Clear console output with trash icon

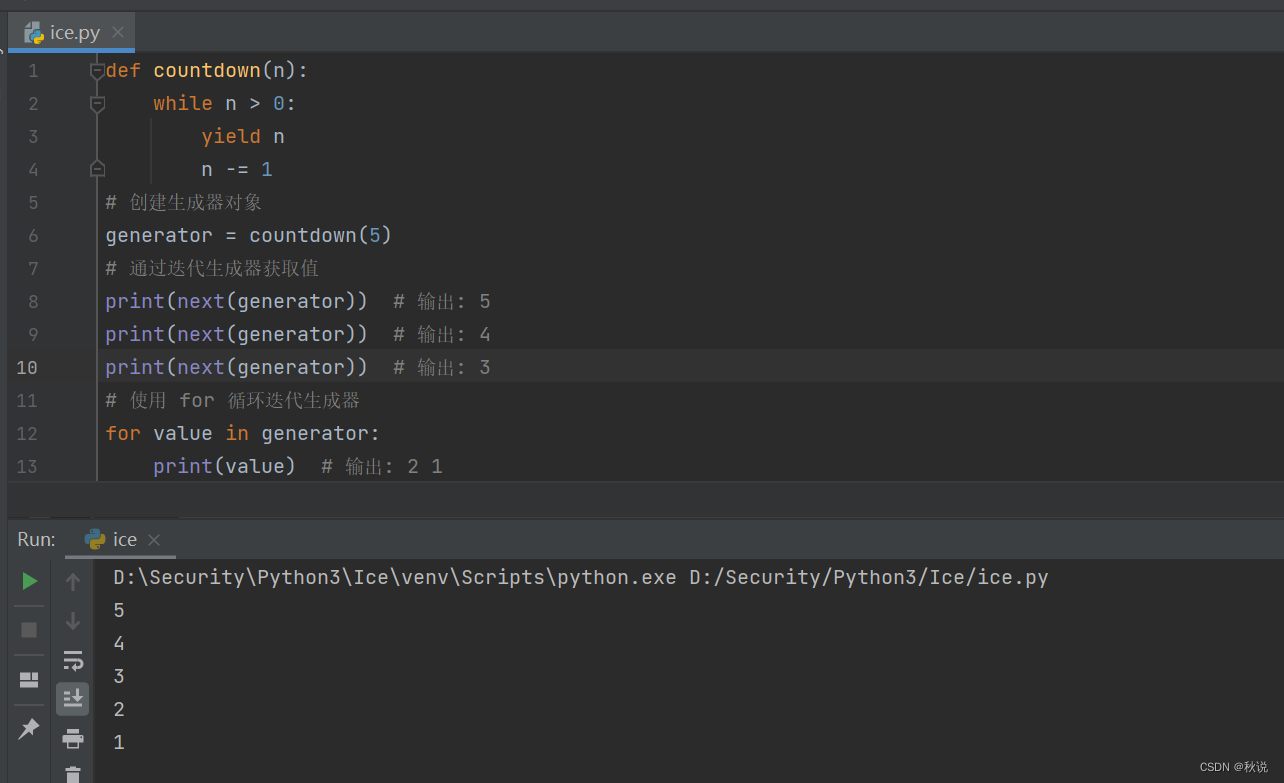[x=73, y=774]
